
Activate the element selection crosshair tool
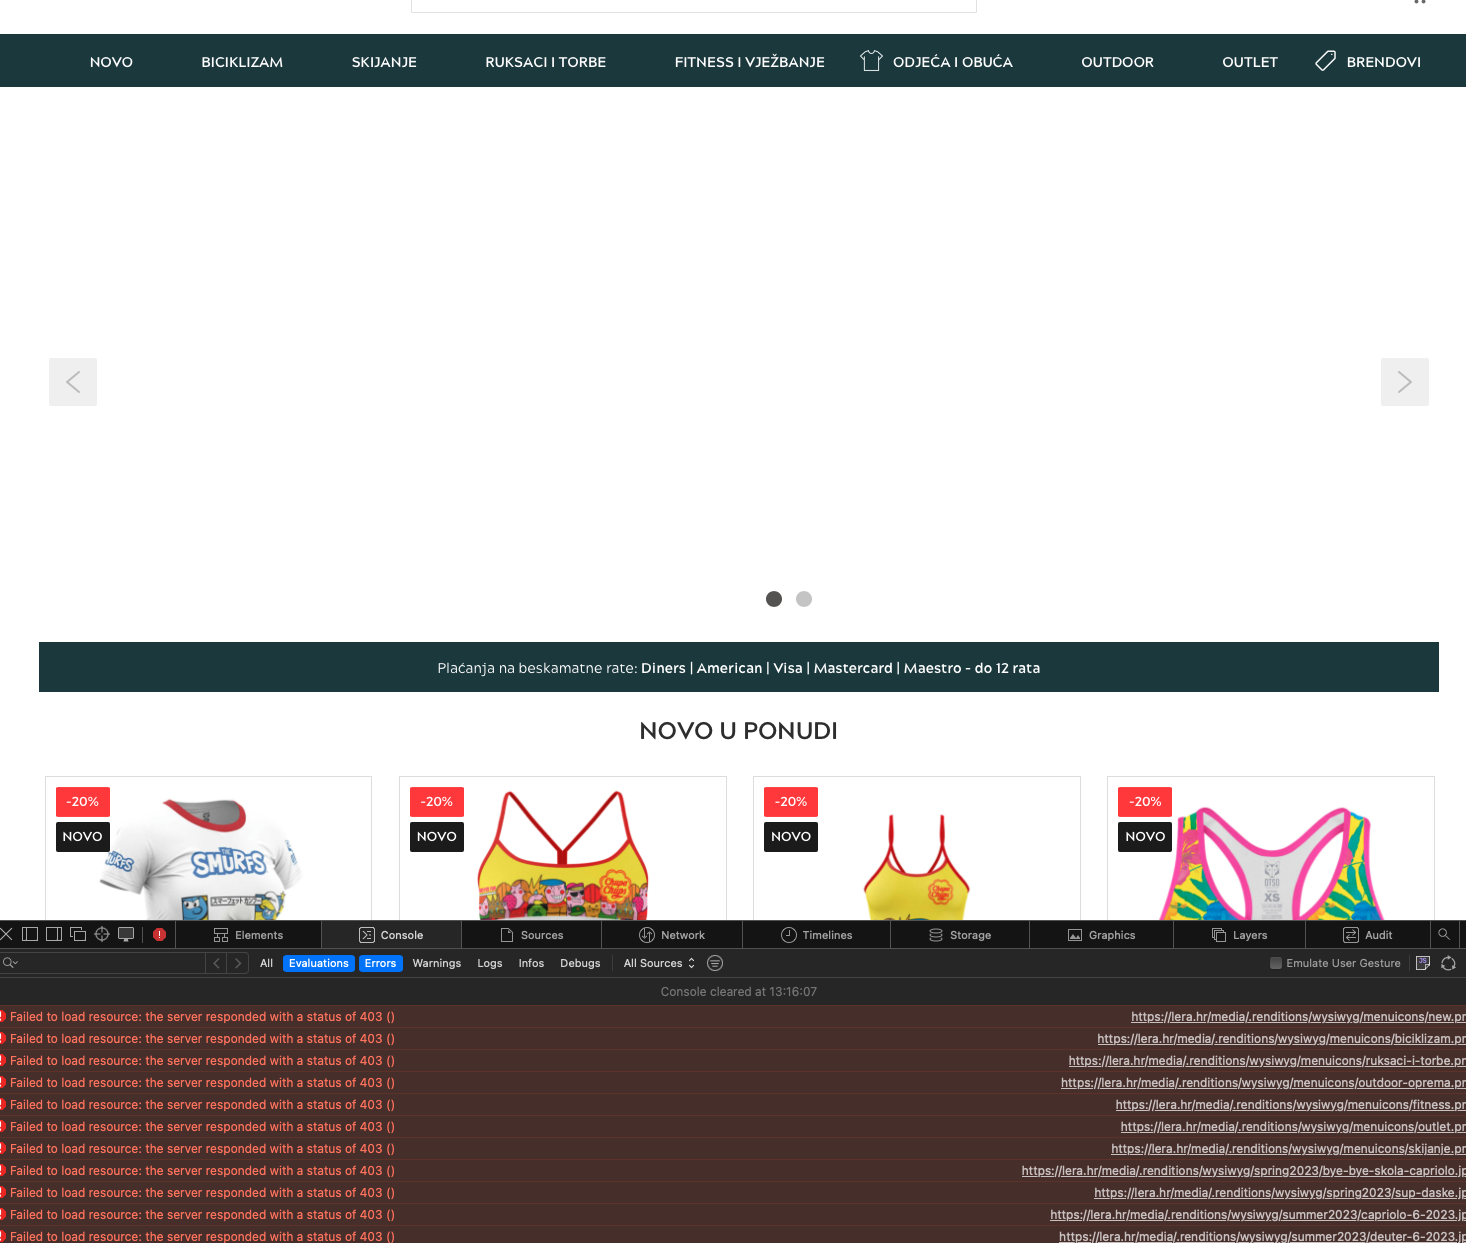pyautogui.click(x=101, y=934)
